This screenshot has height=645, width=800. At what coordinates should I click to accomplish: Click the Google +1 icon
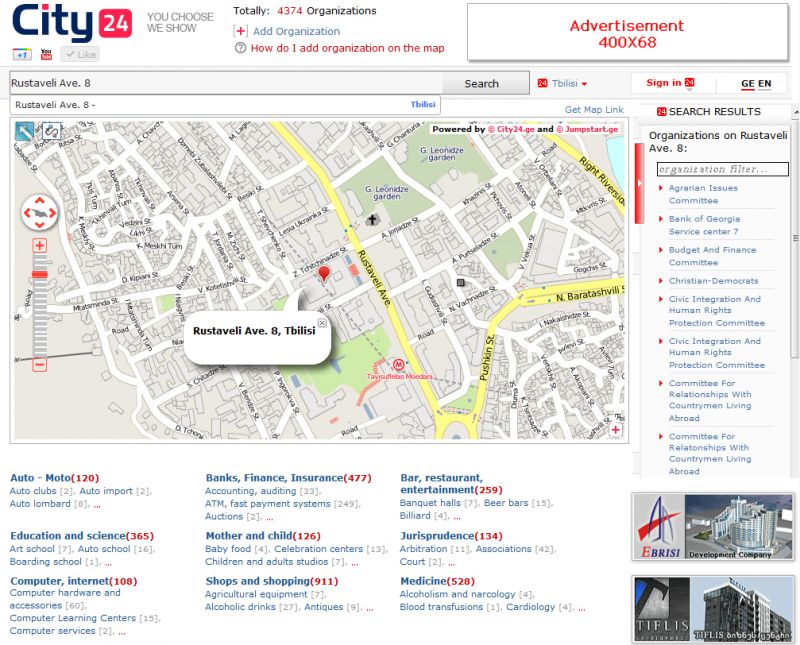pyautogui.click(x=21, y=54)
